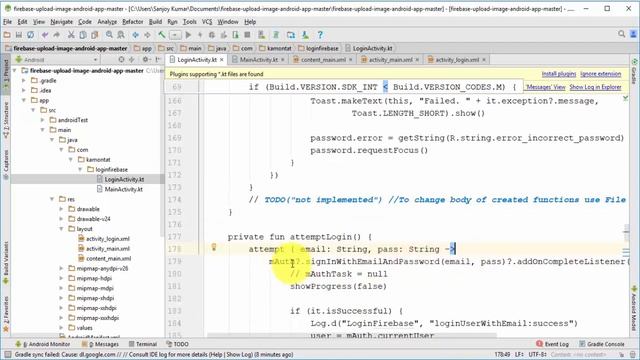Switch to the activity_main.xml editor tab
The height and width of the screenshot is (360, 640).
[x=390, y=60]
